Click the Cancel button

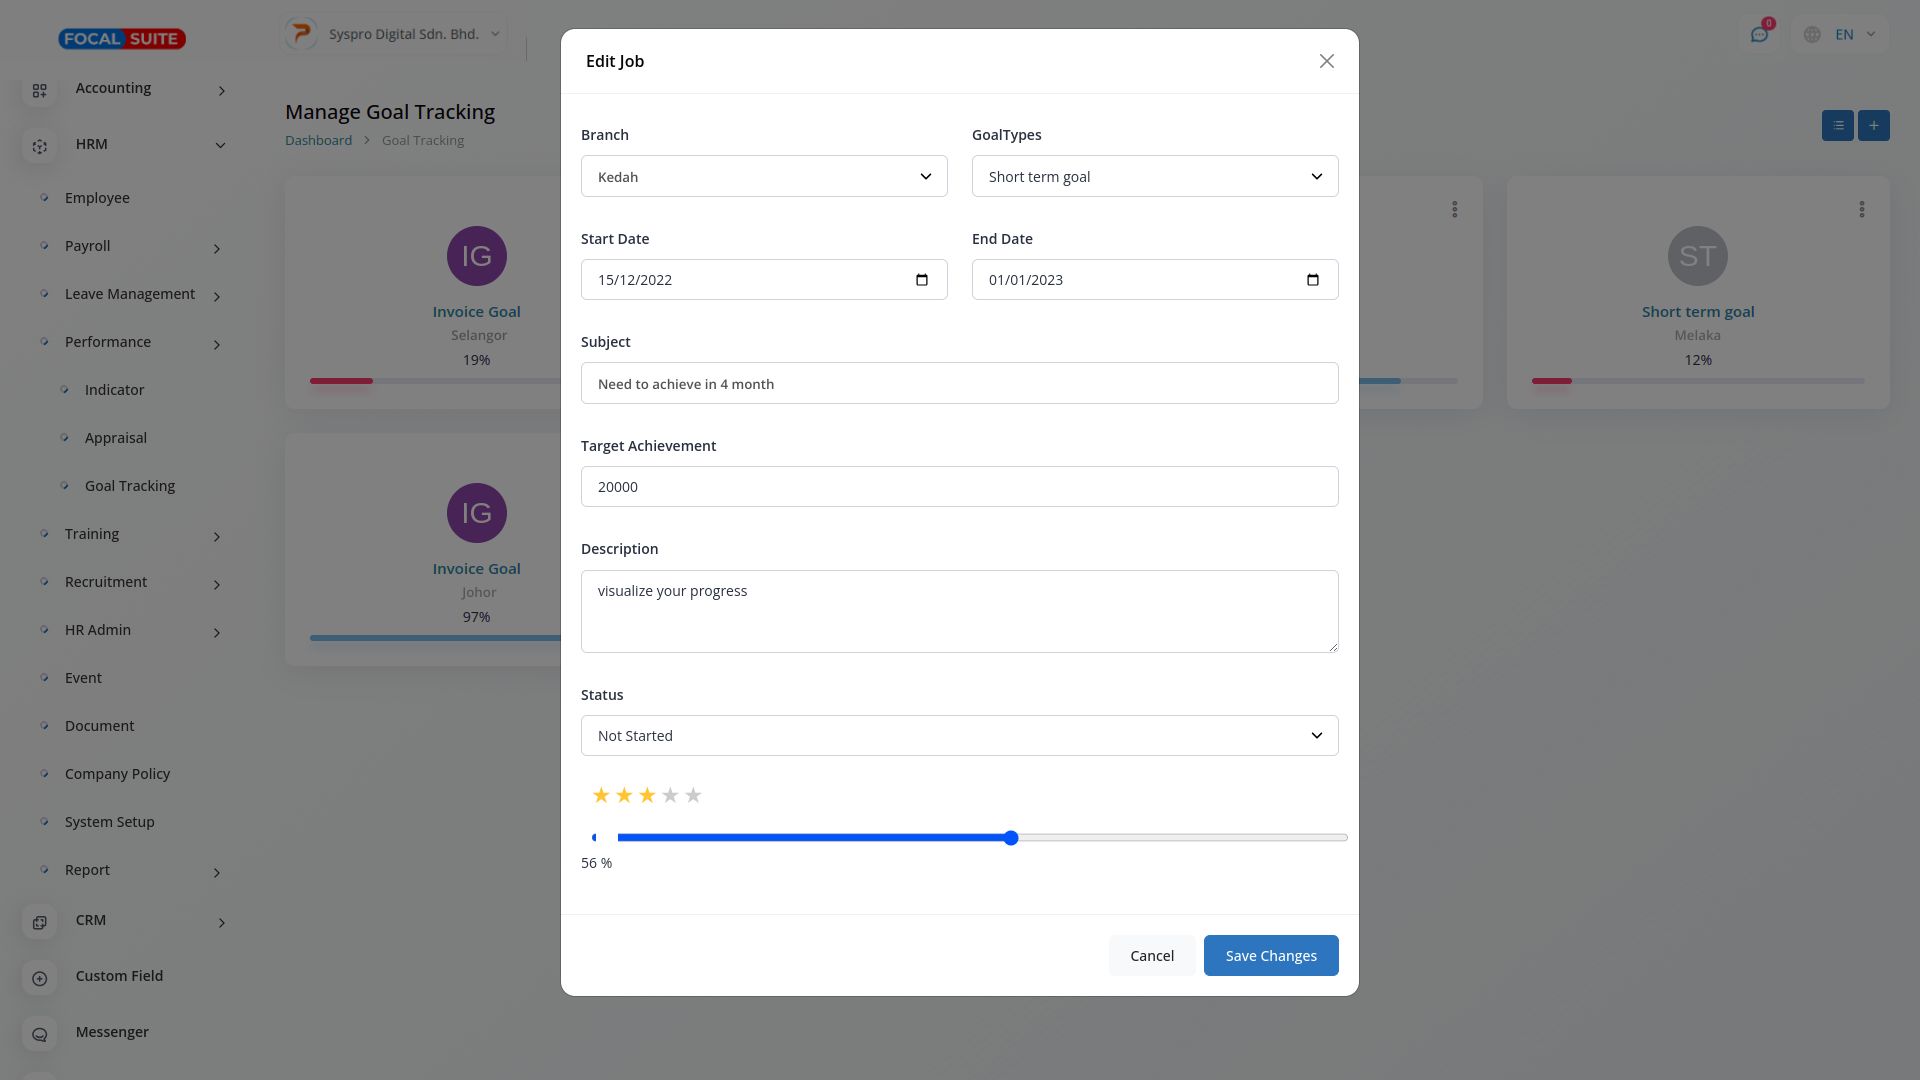1151,956
